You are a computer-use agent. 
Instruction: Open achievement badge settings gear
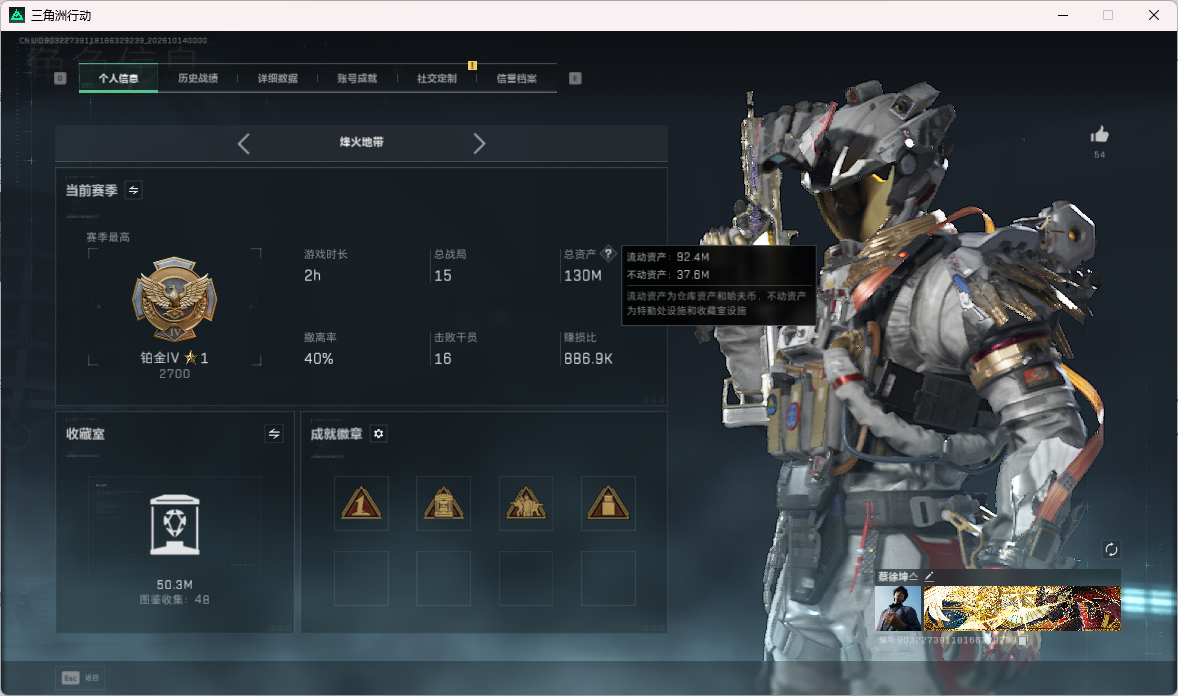pyautogui.click(x=379, y=434)
